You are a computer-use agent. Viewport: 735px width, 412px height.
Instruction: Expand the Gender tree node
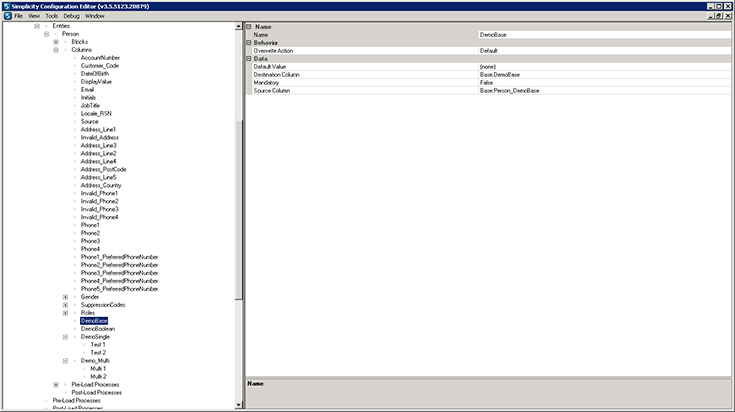pyautogui.click(x=65, y=297)
